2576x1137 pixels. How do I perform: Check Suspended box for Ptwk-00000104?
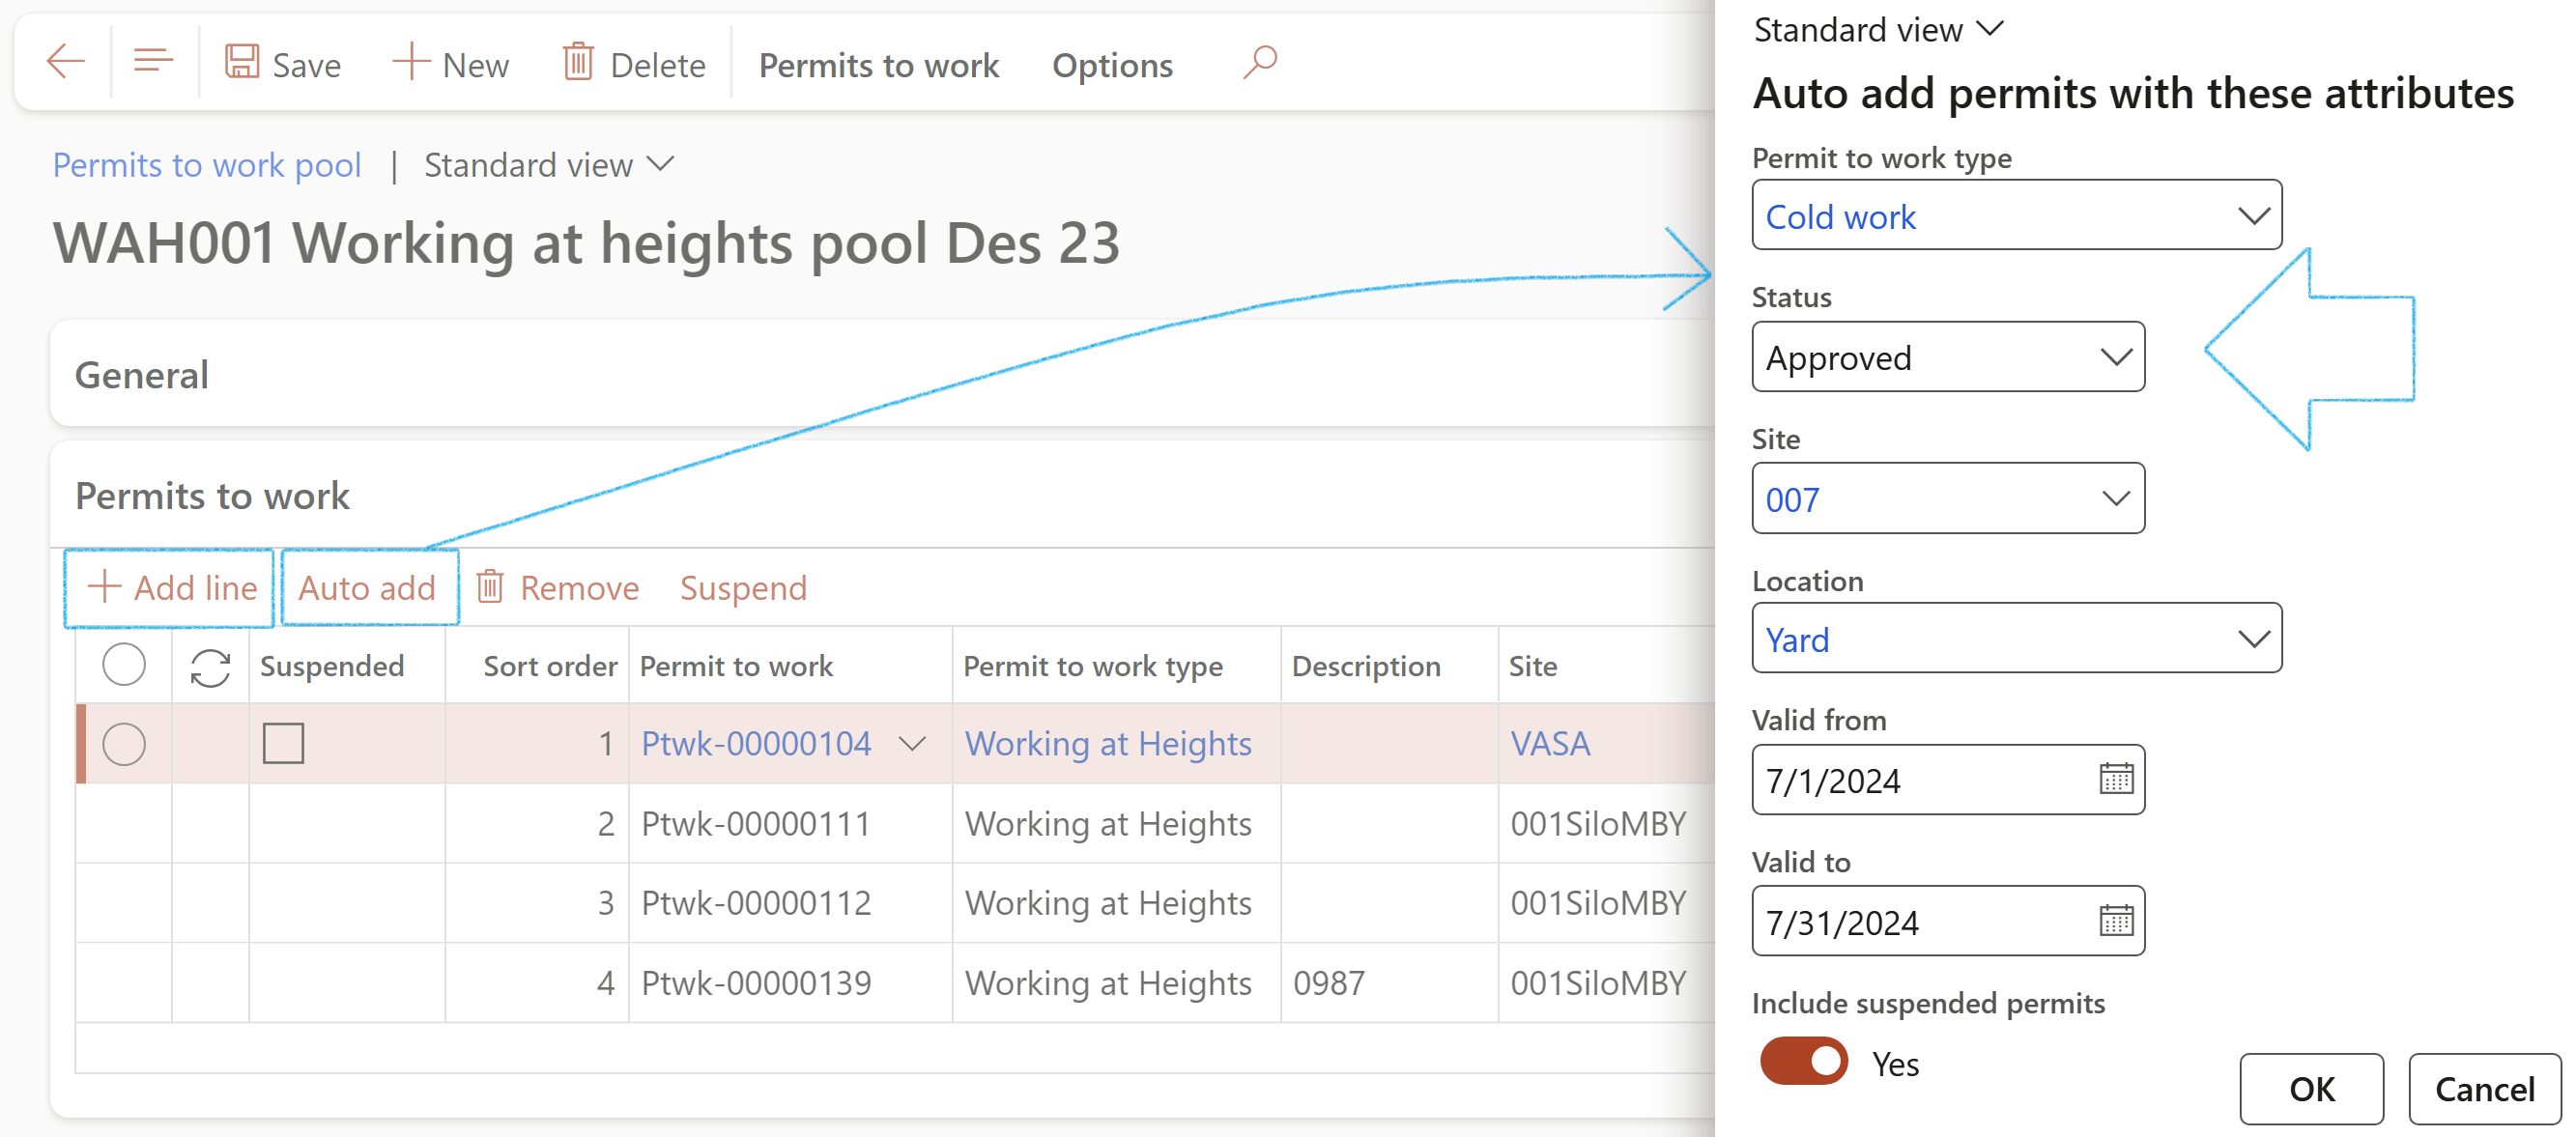tap(283, 744)
